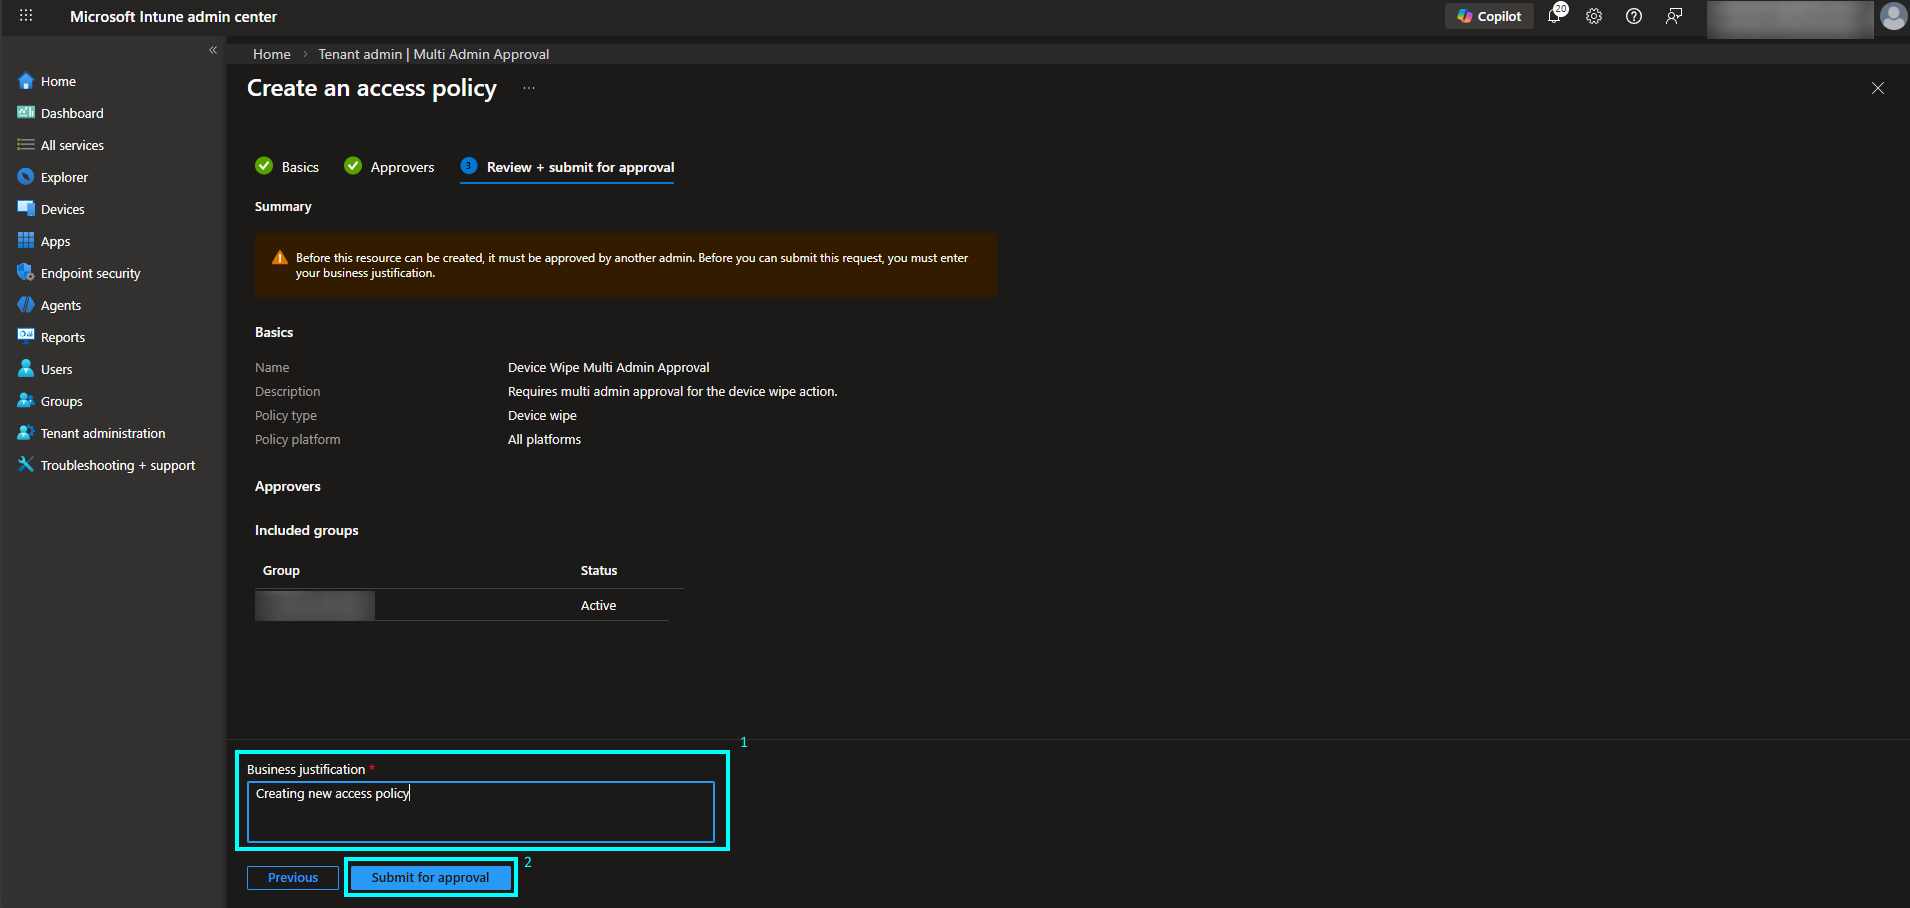Click the Users icon in sidebar
Viewport: 1910px width, 908px height.
(26, 369)
